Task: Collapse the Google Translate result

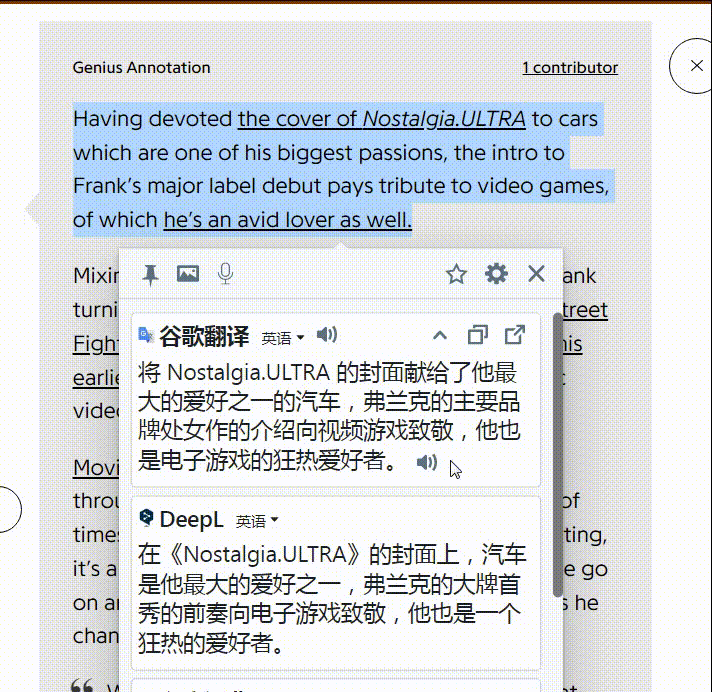Action: [440, 336]
